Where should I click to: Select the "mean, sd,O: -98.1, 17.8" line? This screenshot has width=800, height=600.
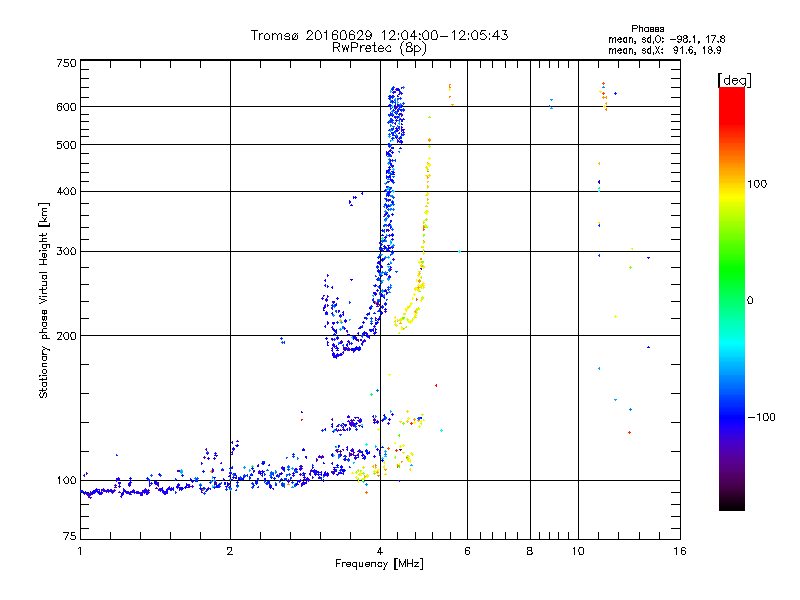(x=666, y=39)
